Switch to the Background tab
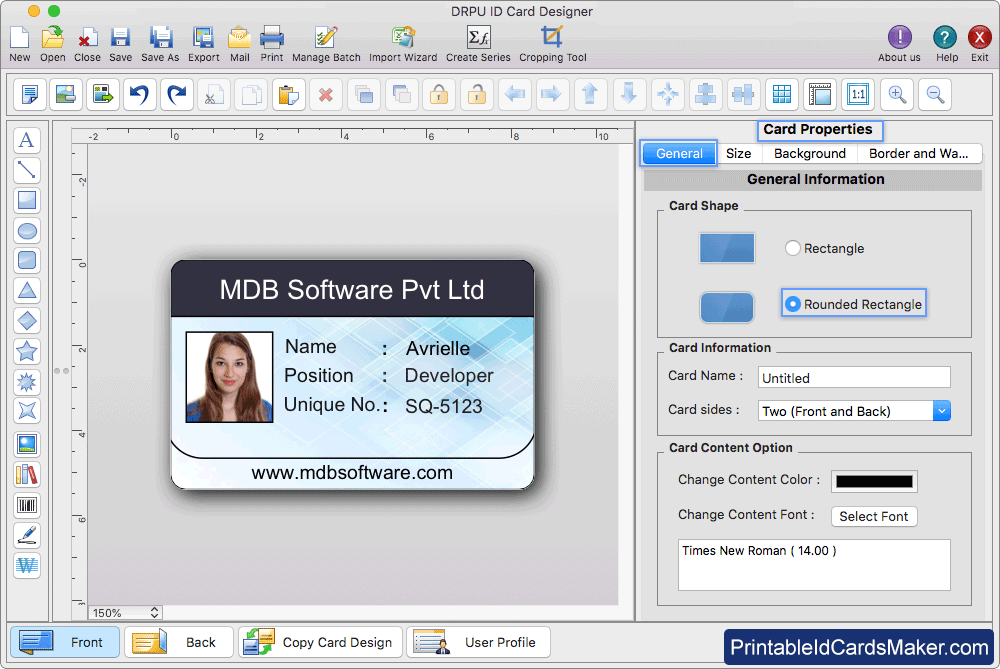Screen dimensions: 1000x669 pos(810,154)
